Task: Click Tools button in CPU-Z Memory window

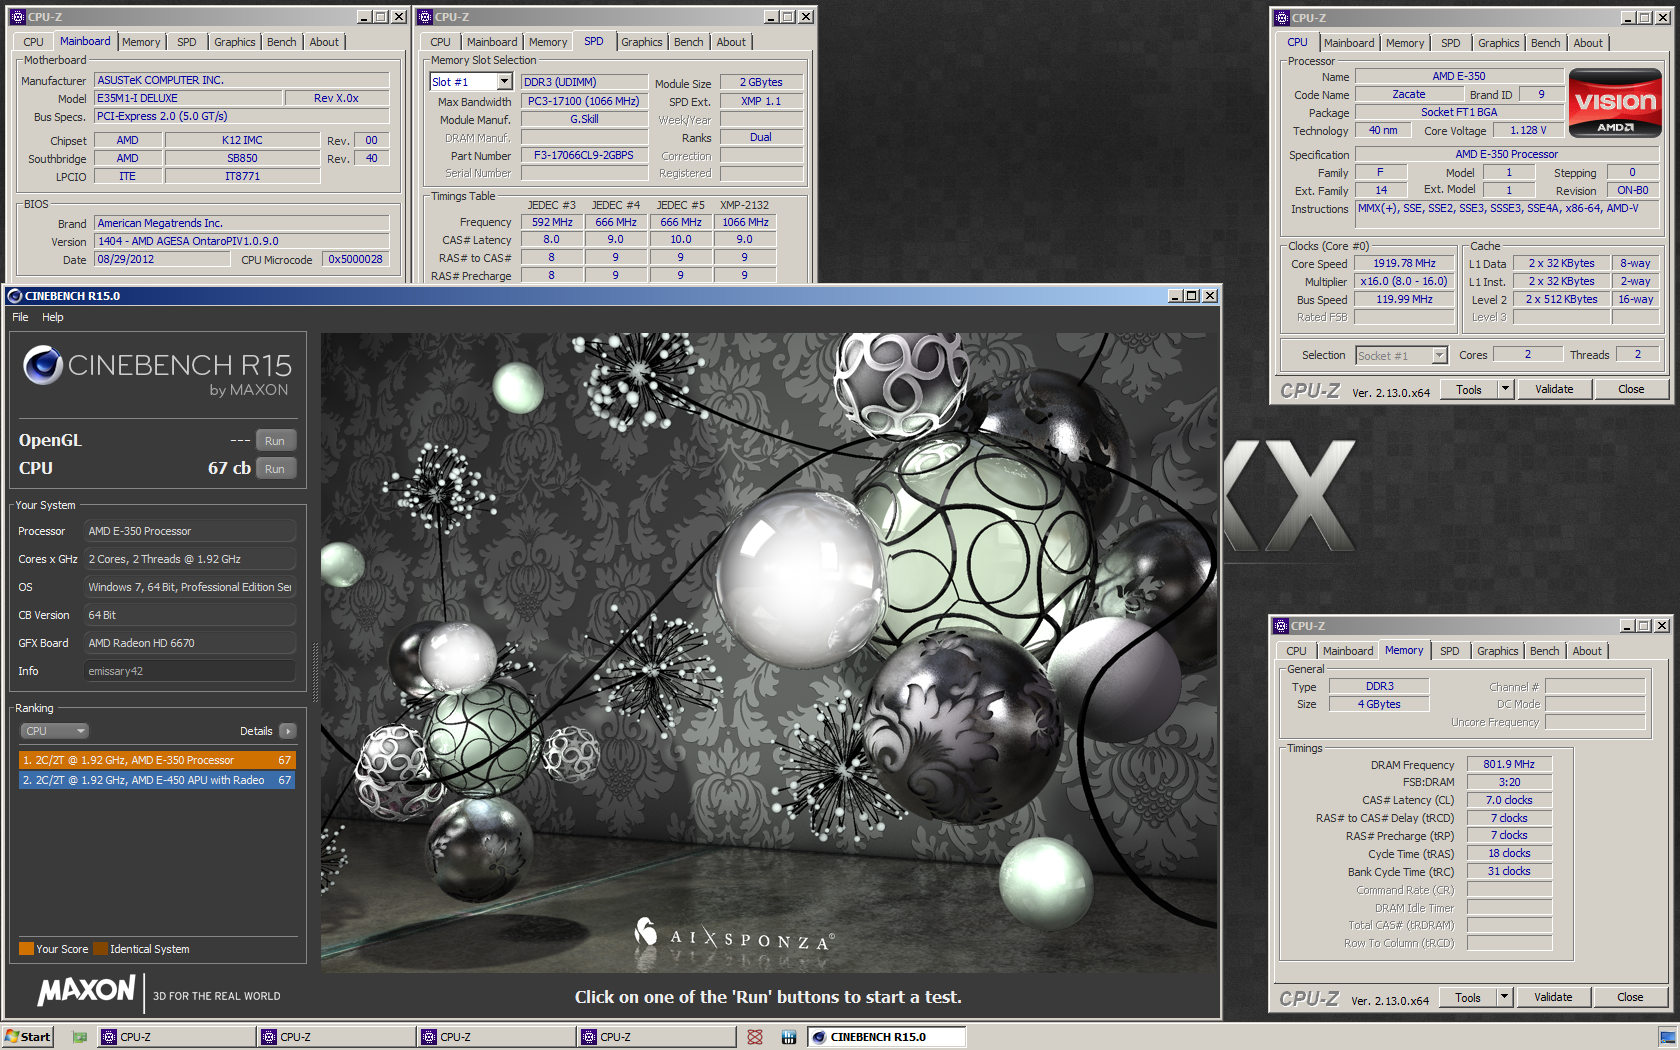Action: pos(1468,998)
